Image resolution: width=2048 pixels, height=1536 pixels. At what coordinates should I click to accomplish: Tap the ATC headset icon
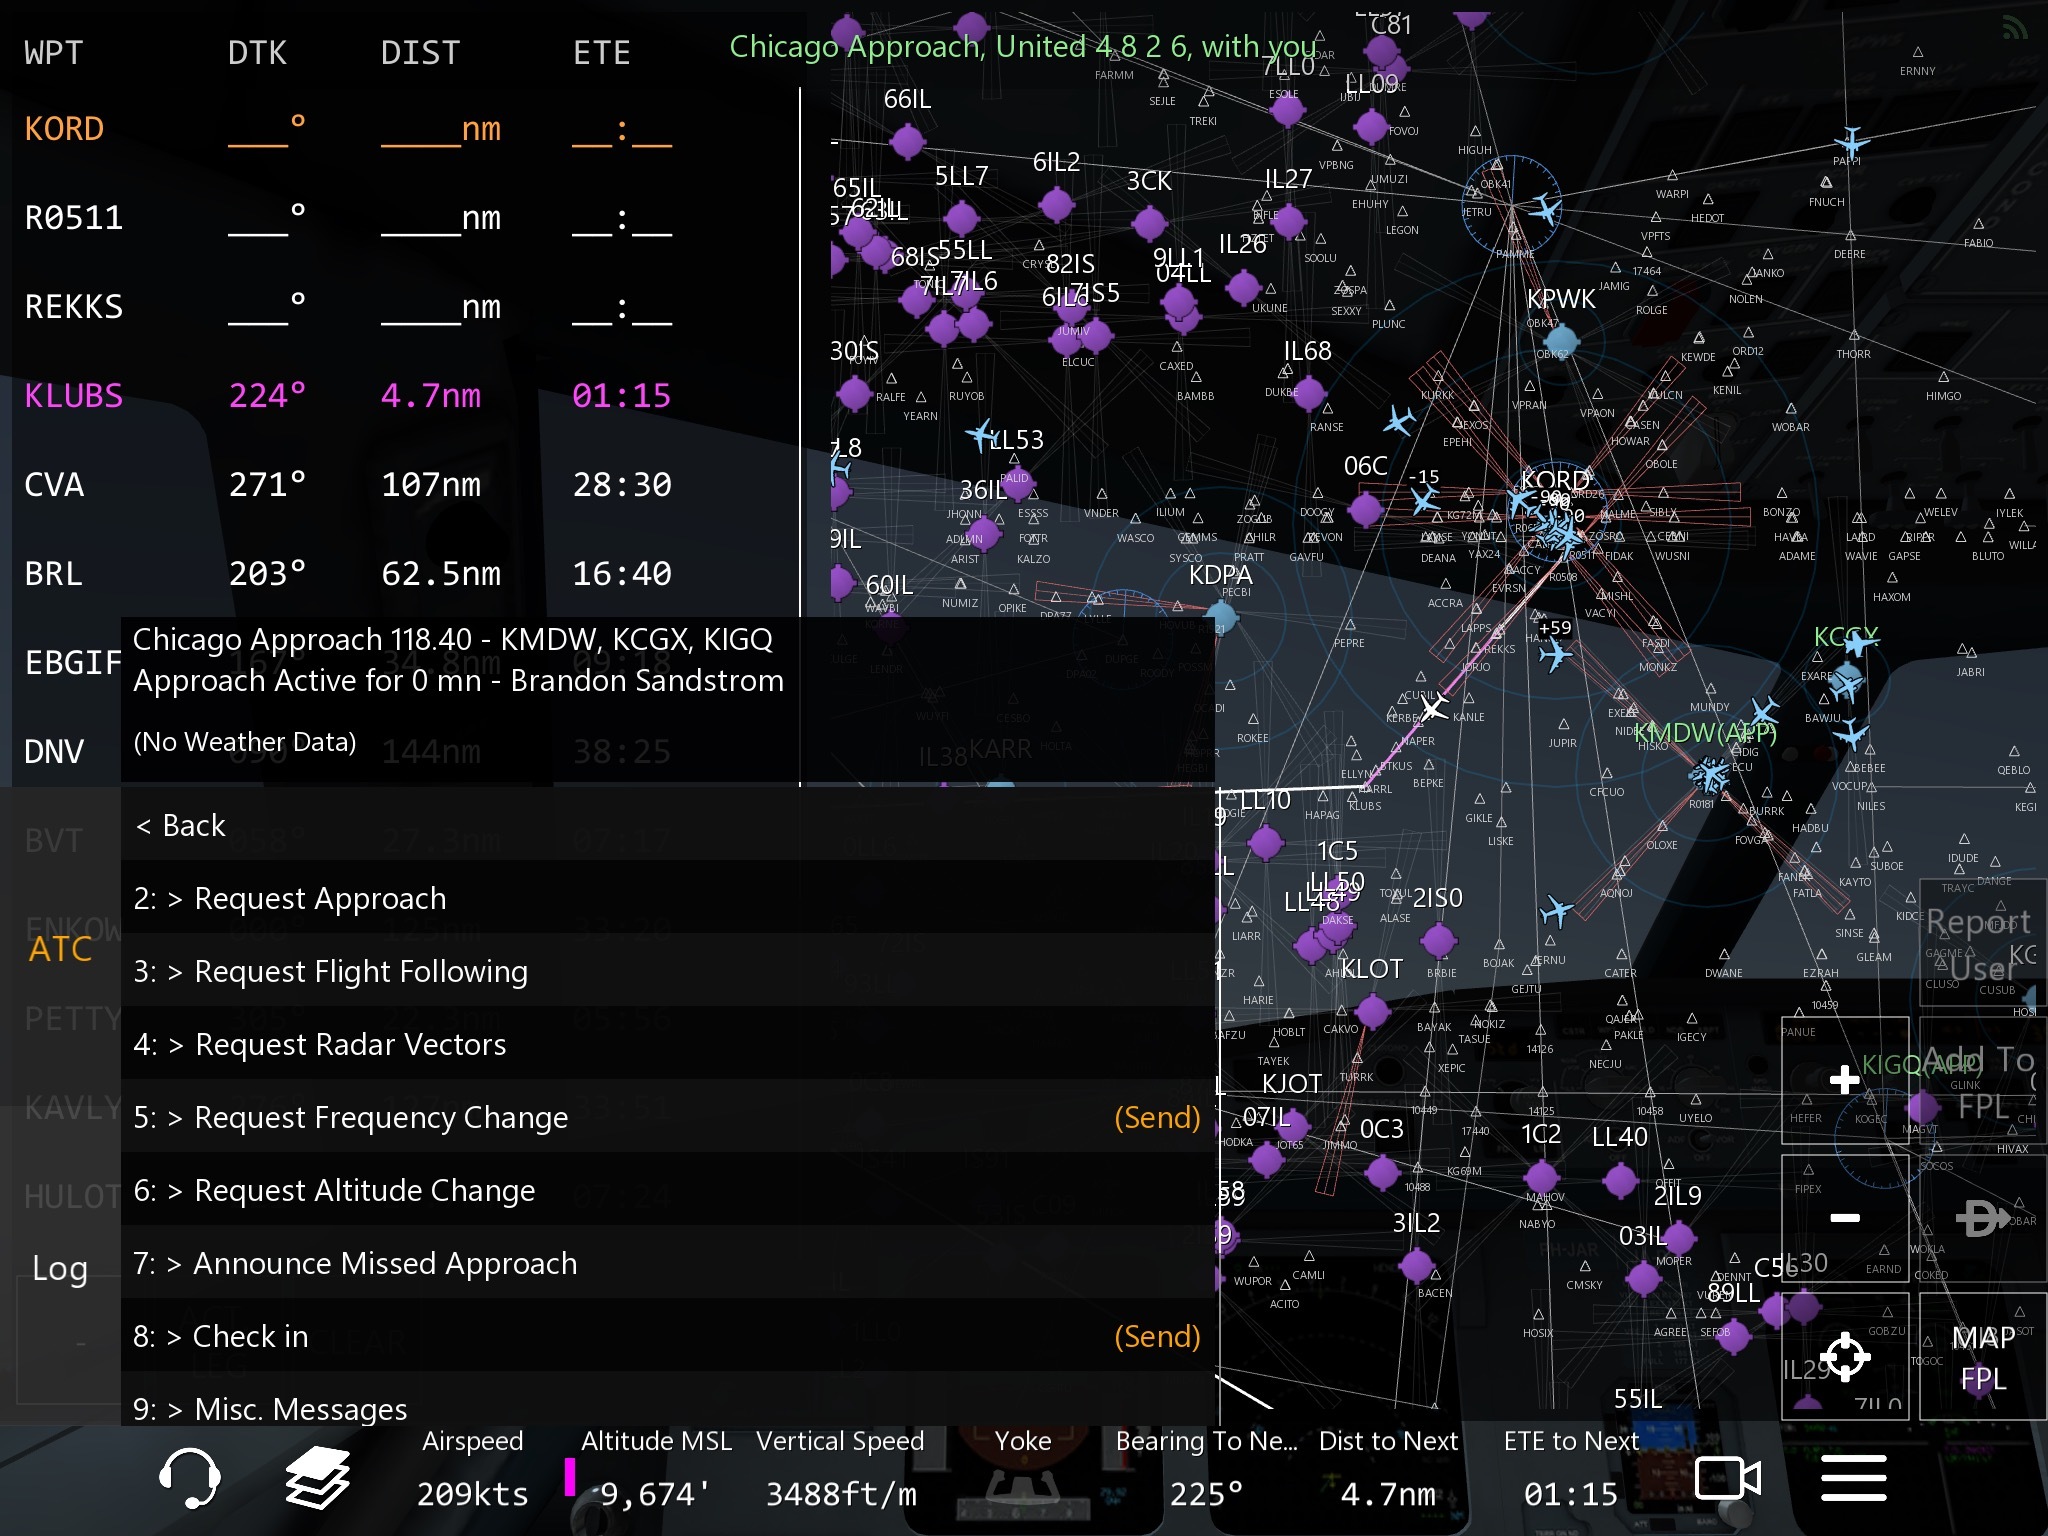[x=189, y=1477]
